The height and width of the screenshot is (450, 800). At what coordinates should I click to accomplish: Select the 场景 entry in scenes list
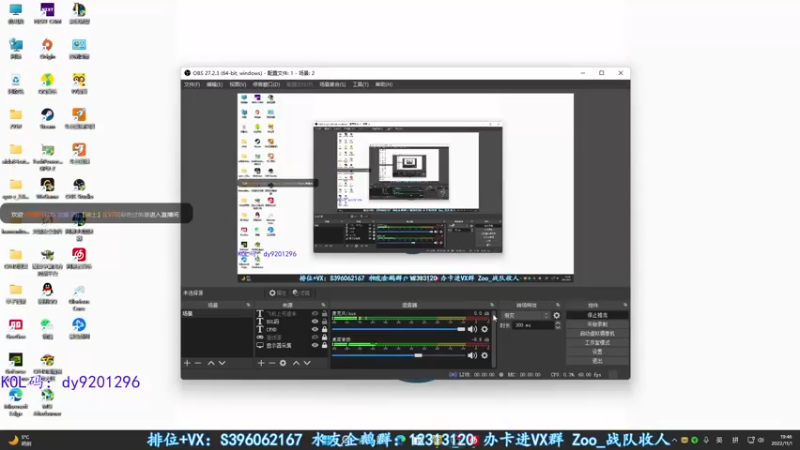click(x=217, y=314)
